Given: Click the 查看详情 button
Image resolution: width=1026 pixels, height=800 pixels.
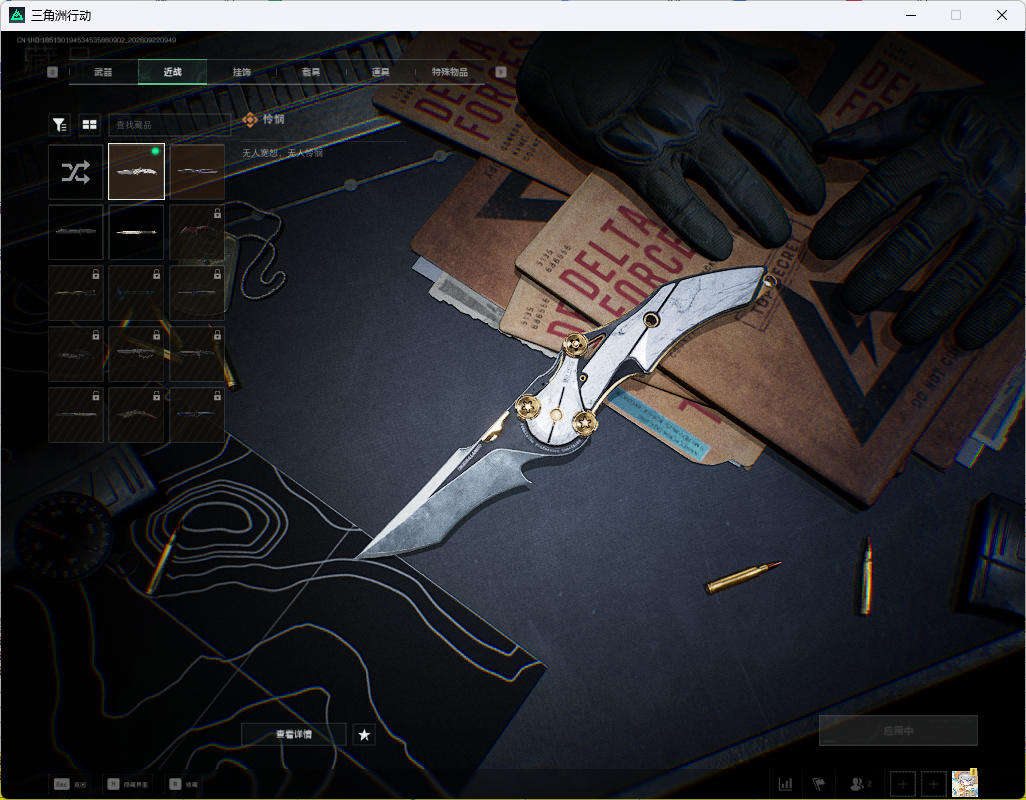Looking at the screenshot, I should click(x=294, y=735).
